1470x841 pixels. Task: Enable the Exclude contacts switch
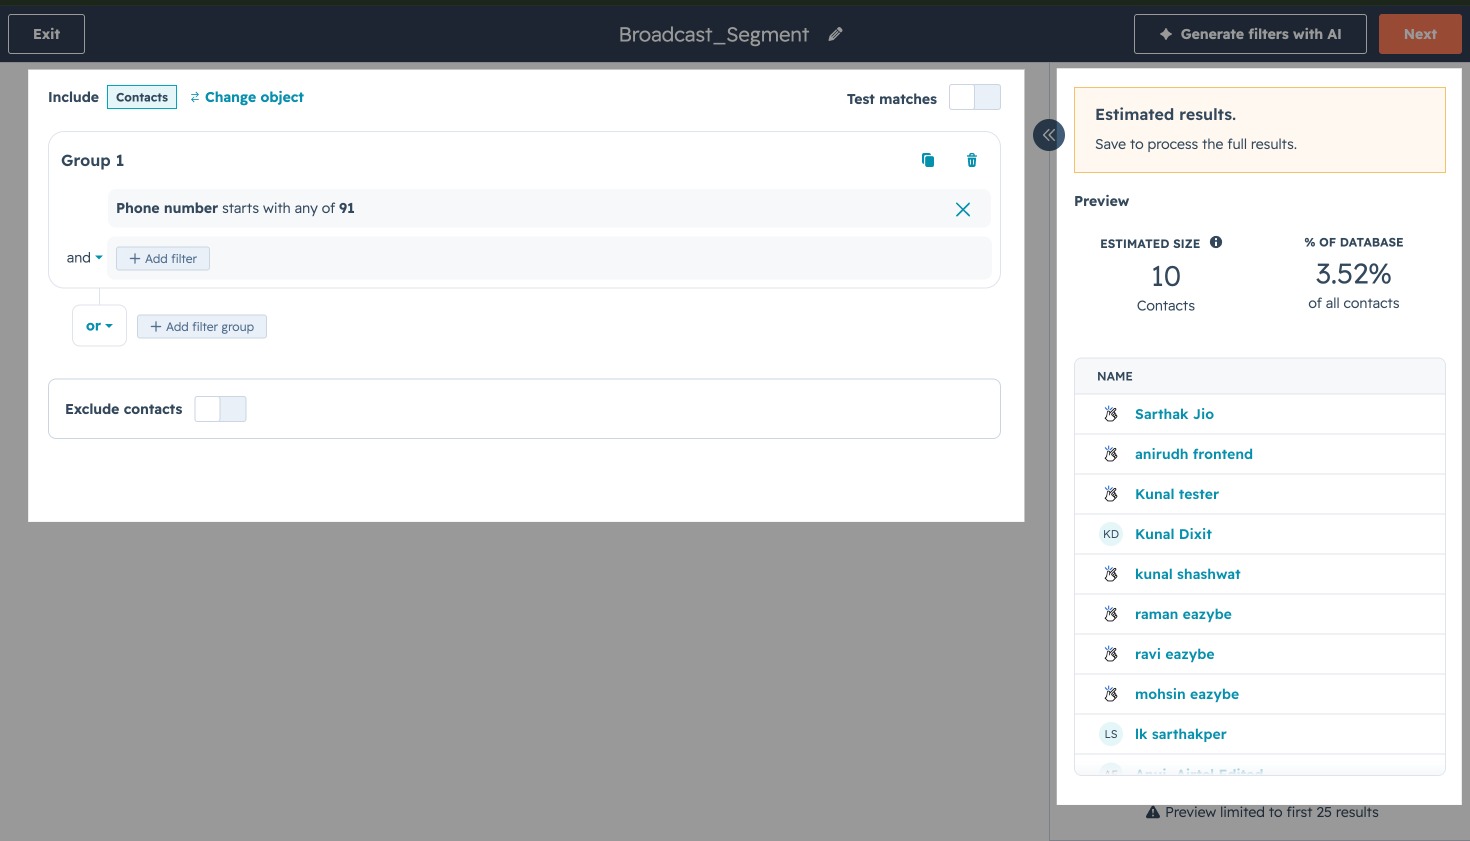pyautogui.click(x=220, y=409)
